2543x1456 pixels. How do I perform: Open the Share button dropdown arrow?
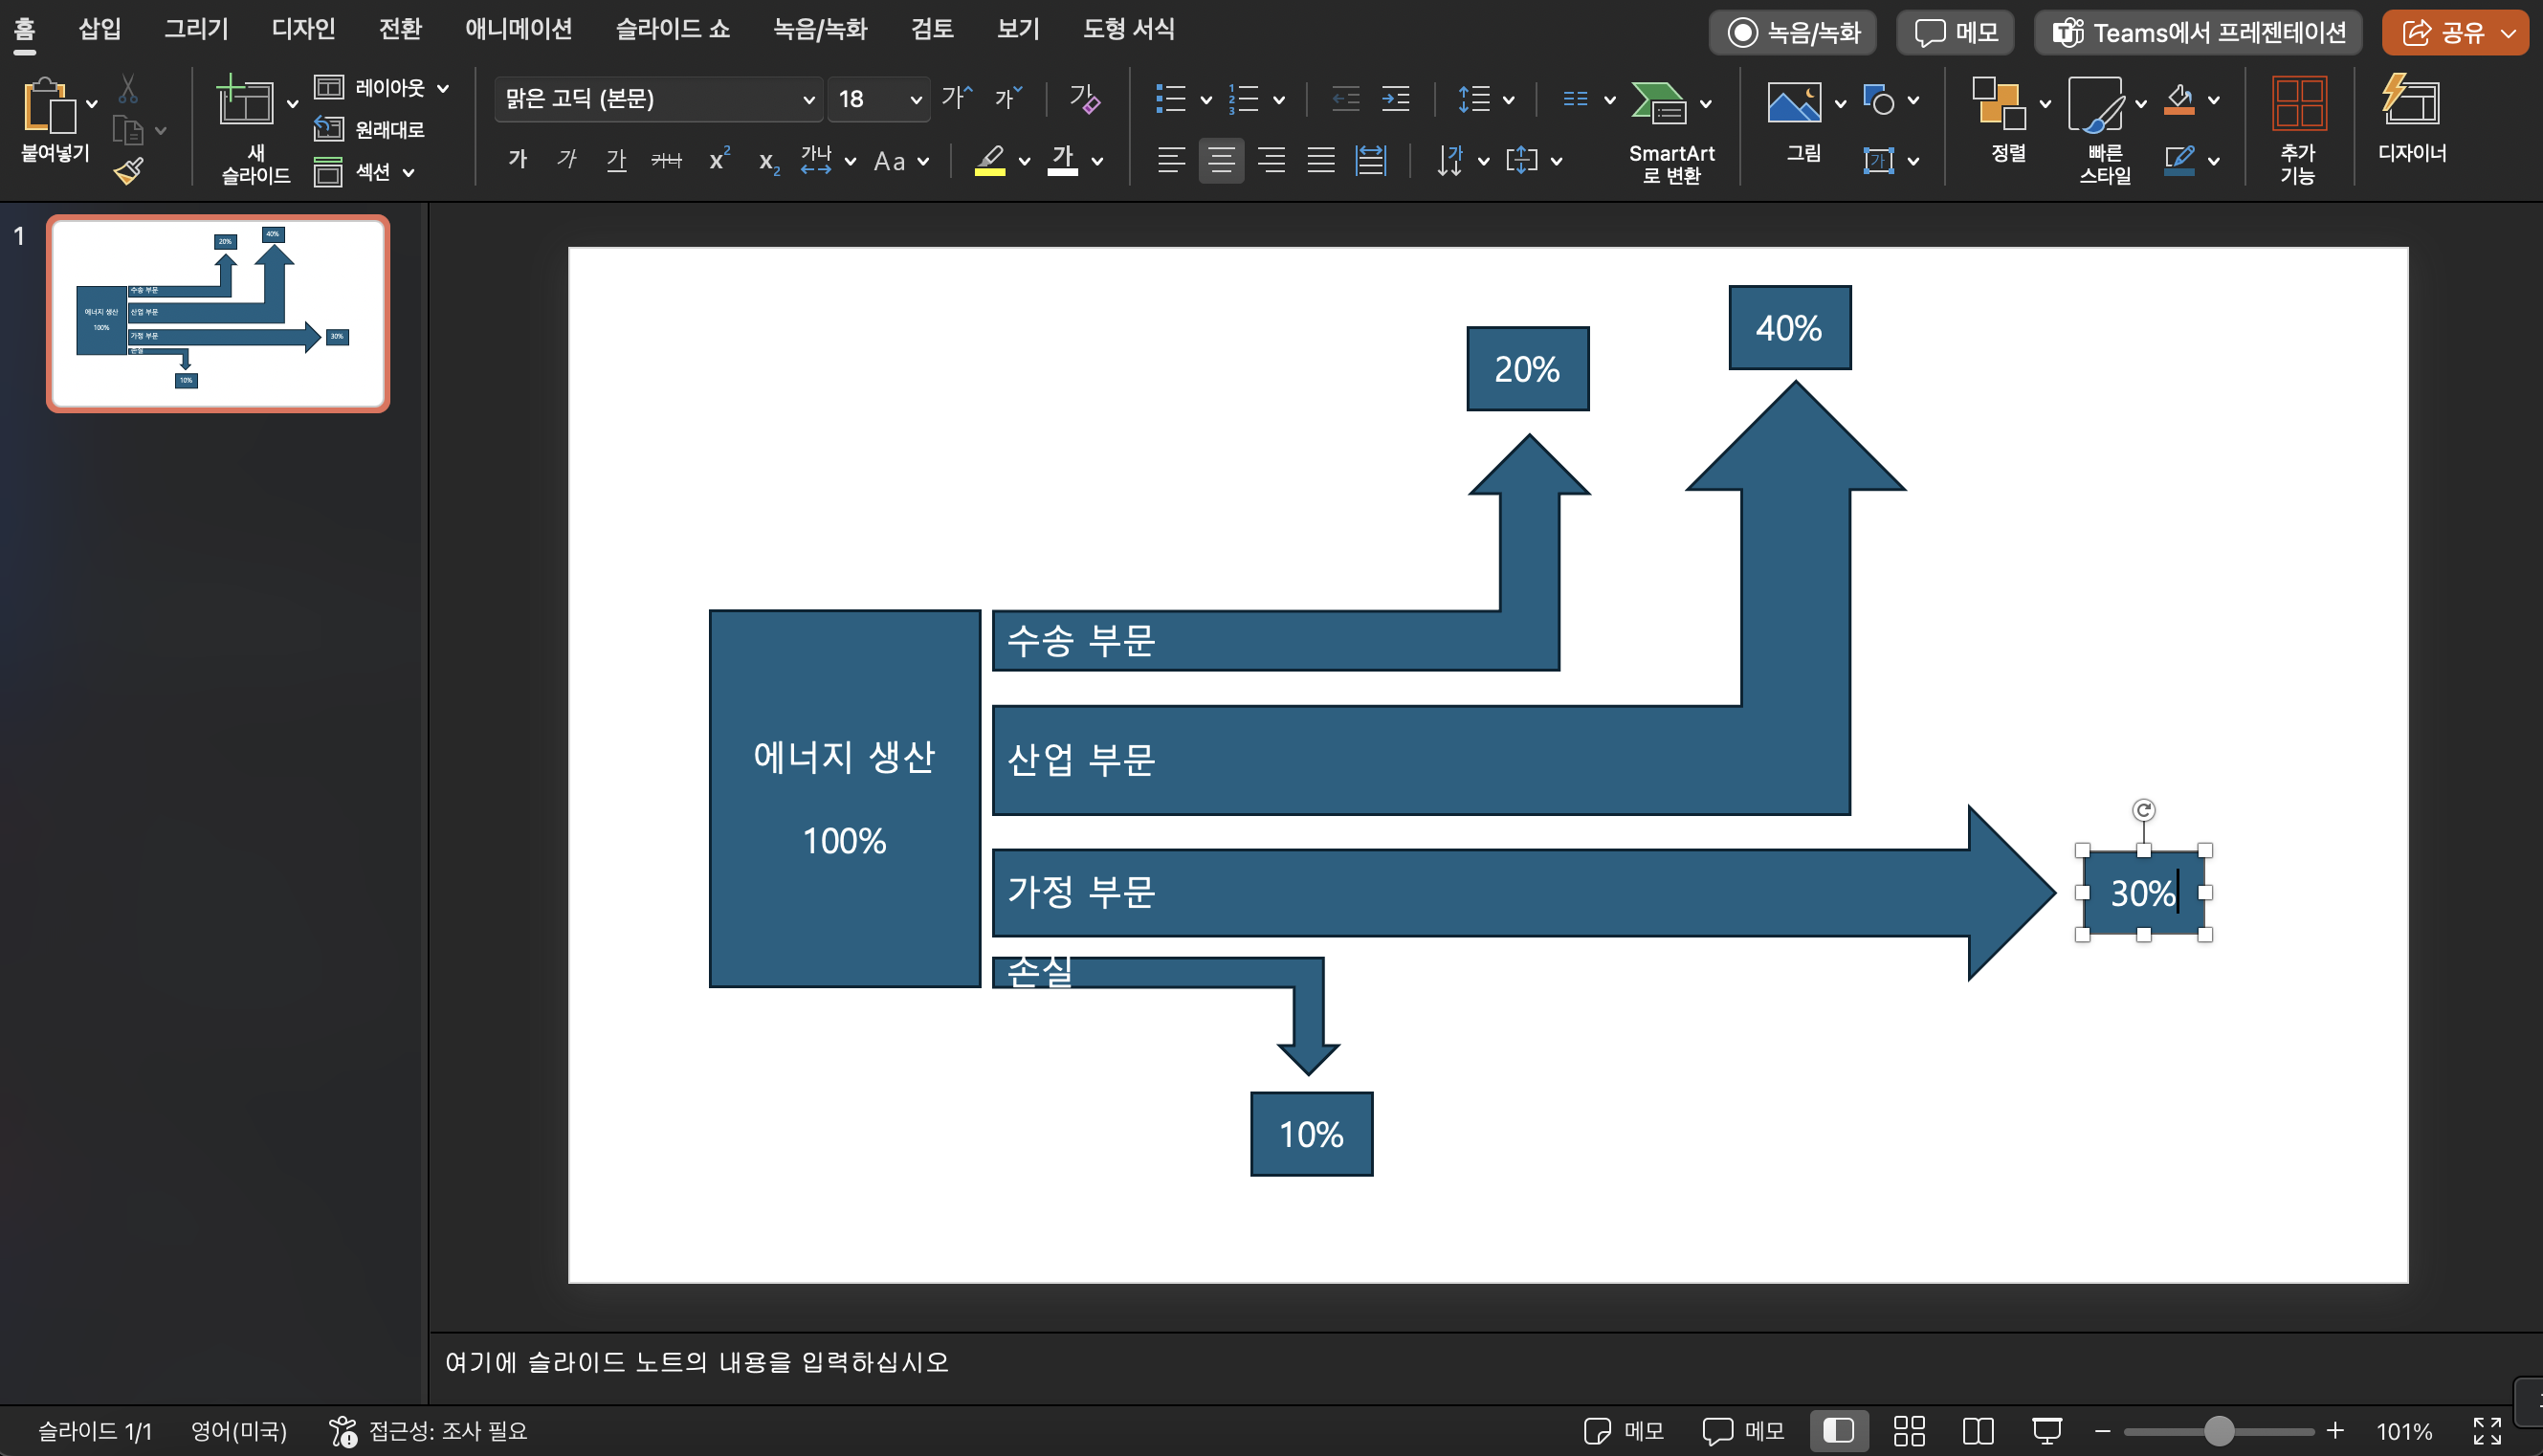click(x=2508, y=33)
